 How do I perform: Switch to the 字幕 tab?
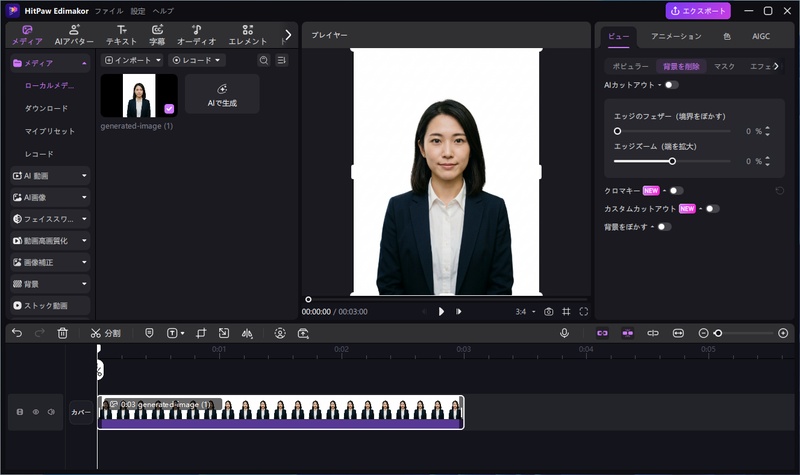tap(157, 35)
